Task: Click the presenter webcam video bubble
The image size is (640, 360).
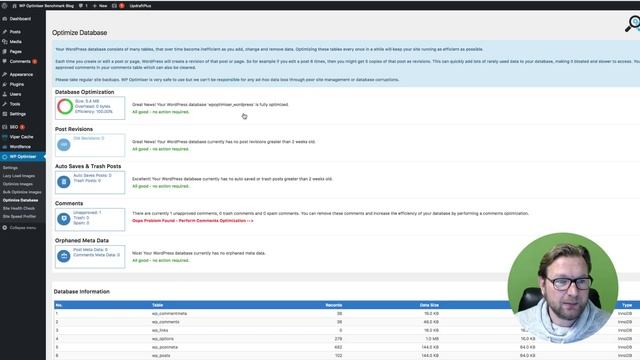Action: click(563, 288)
